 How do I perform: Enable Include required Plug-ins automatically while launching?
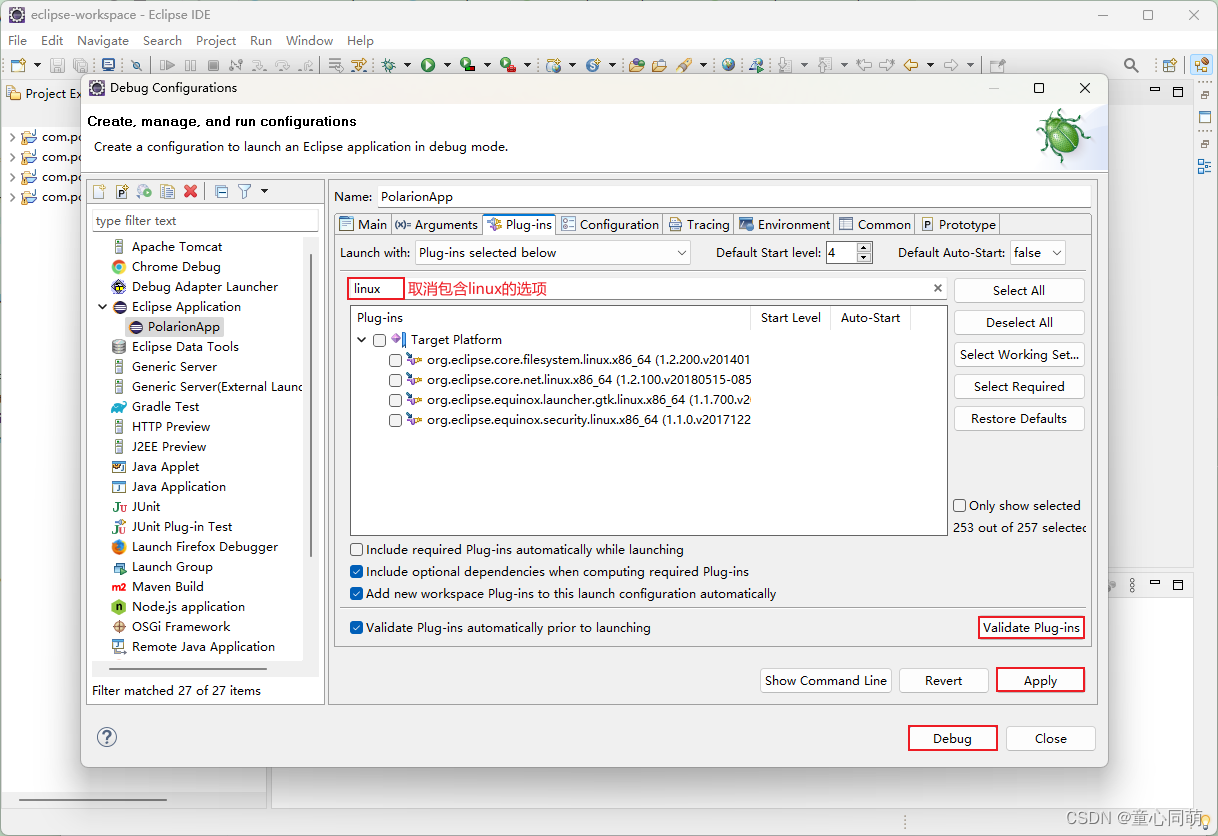(x=357, y=550)
